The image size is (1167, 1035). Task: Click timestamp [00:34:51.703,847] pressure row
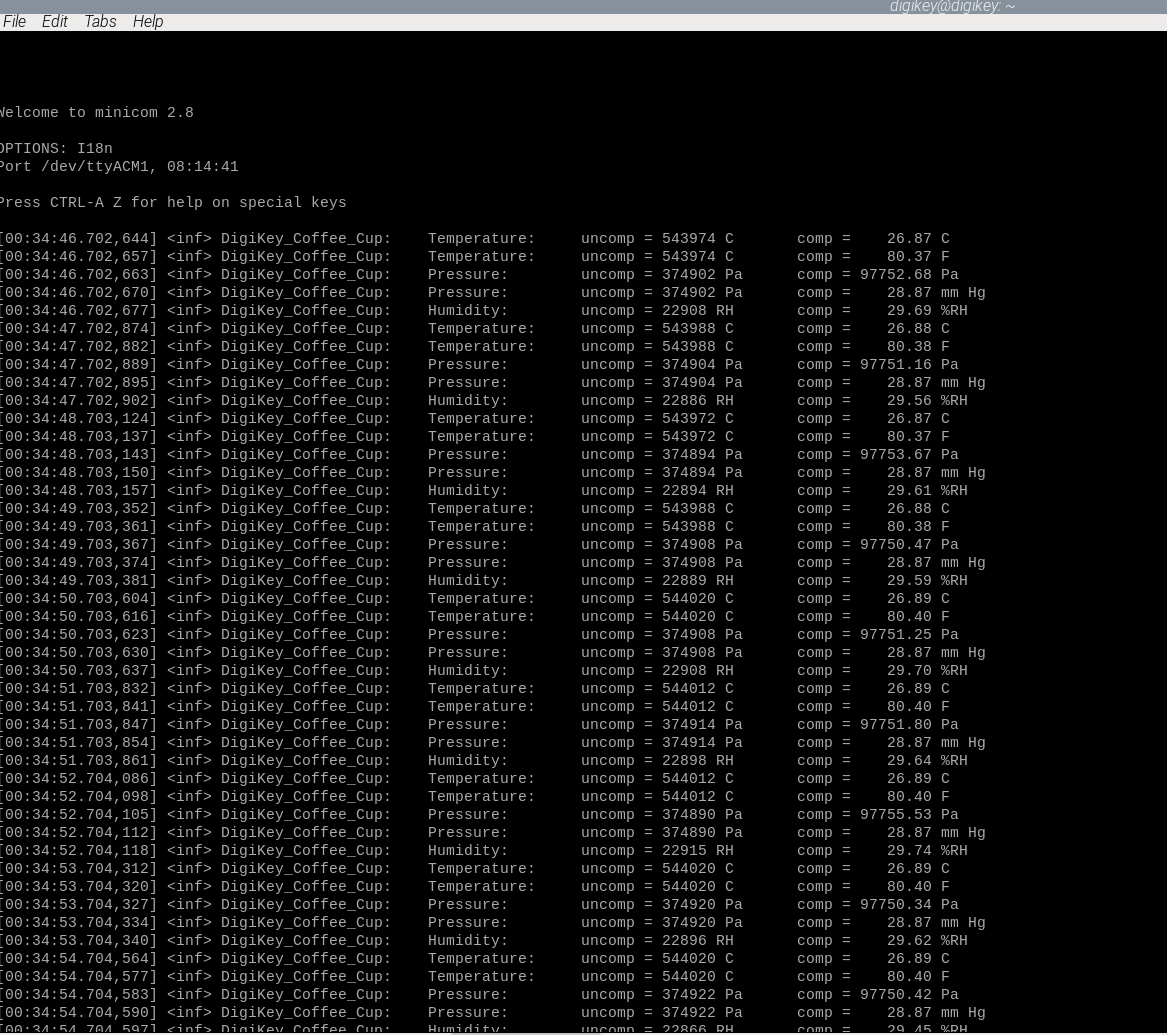click(x=79, y=725)
